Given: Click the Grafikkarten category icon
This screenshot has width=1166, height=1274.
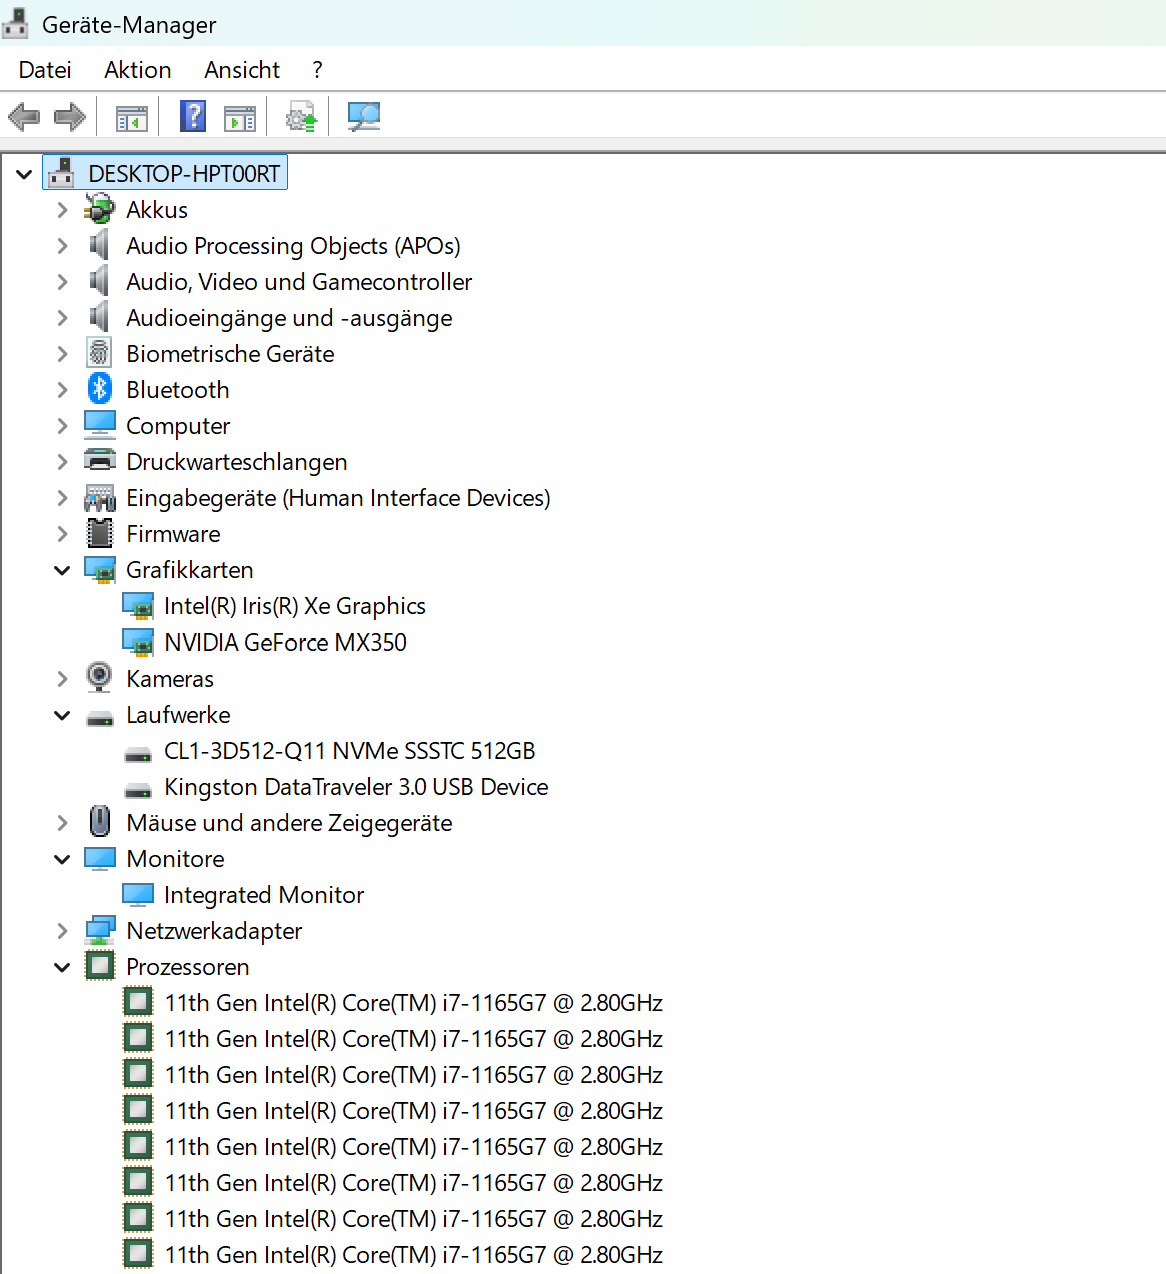Looking at the screenshot, I should (99, 570).
